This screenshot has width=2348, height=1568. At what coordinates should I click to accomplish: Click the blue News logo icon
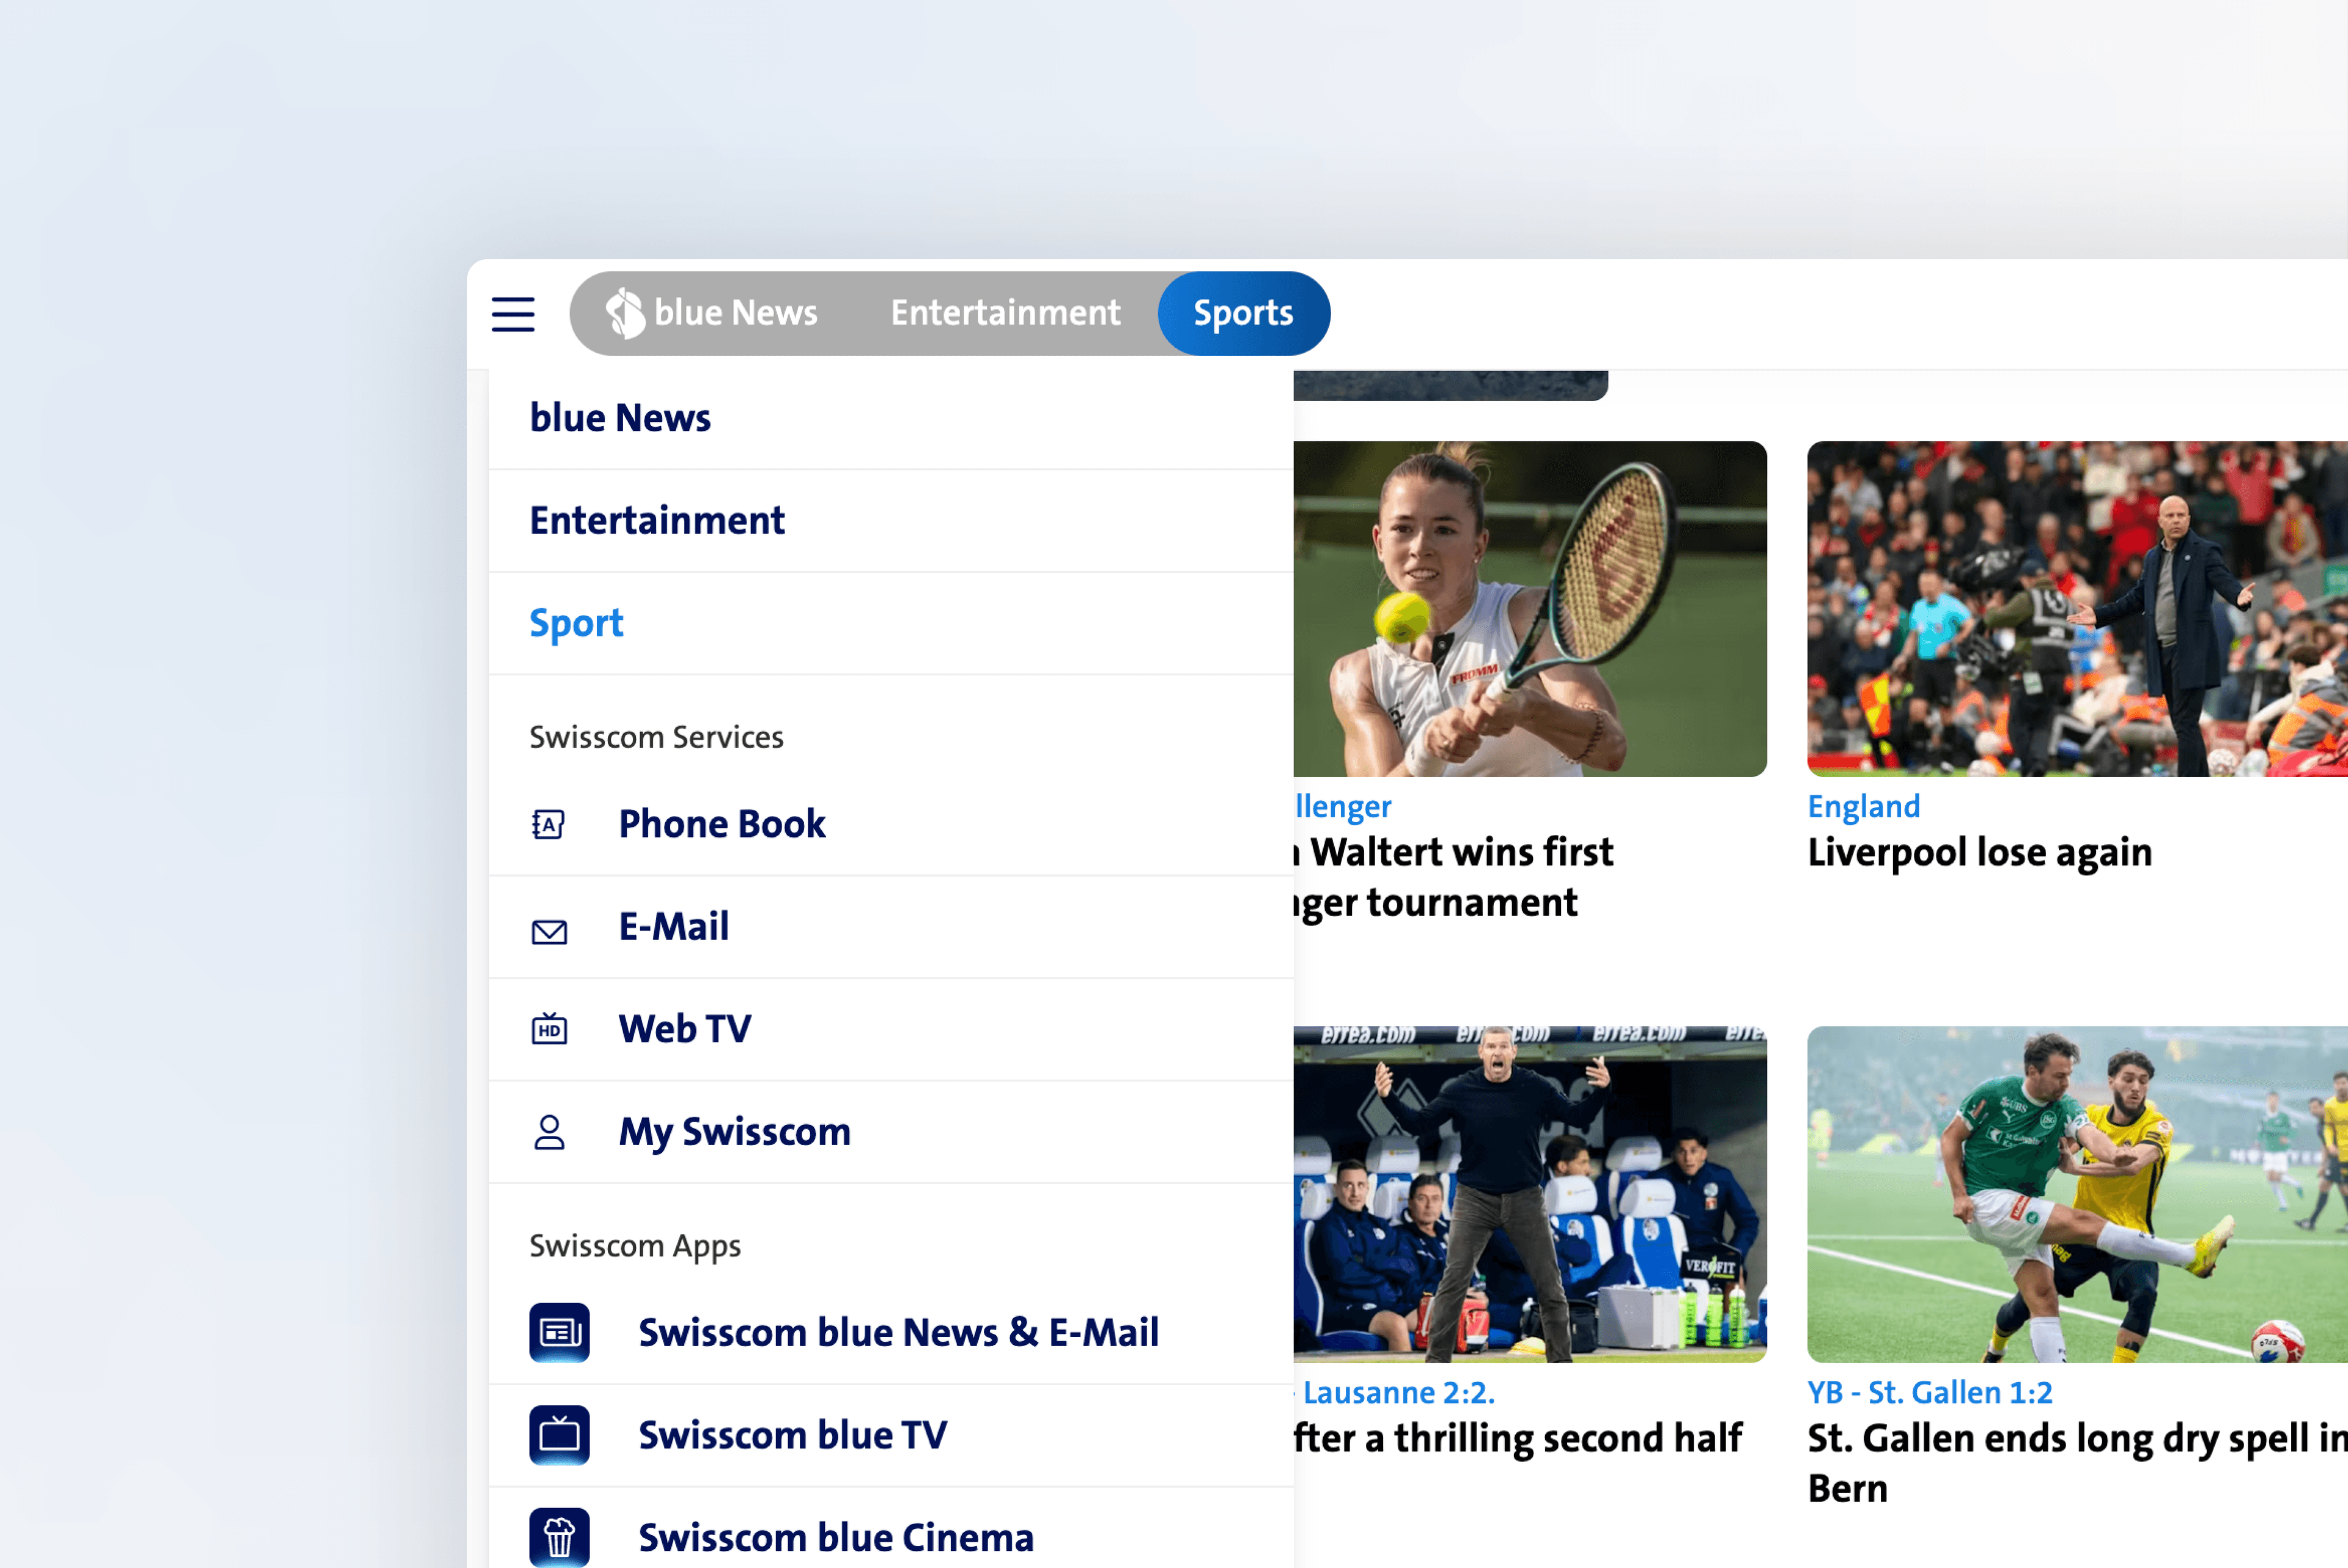tap(625, 313)
